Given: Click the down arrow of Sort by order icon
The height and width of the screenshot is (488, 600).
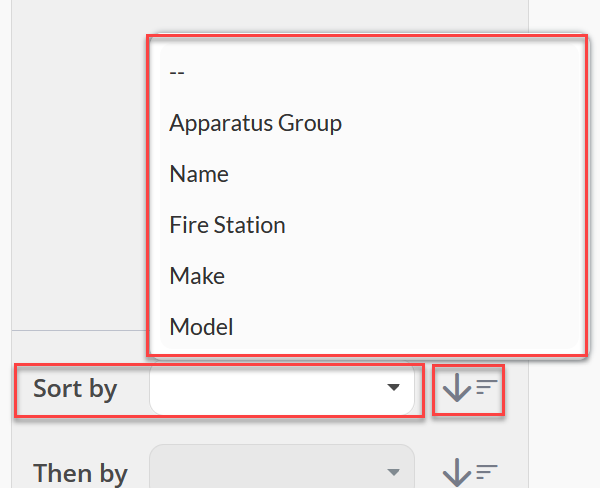Looking at the screenshot, I should (x=457, y=388).
